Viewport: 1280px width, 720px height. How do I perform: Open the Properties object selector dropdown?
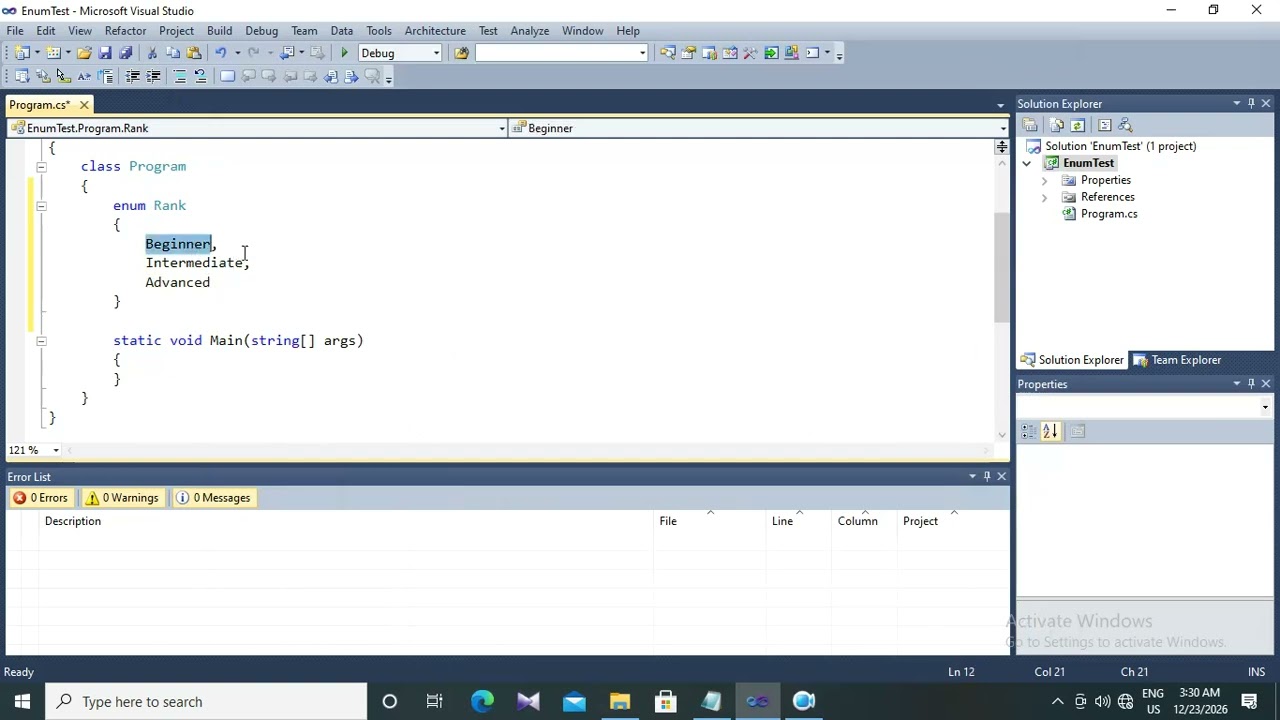(x=1265, y=407)
